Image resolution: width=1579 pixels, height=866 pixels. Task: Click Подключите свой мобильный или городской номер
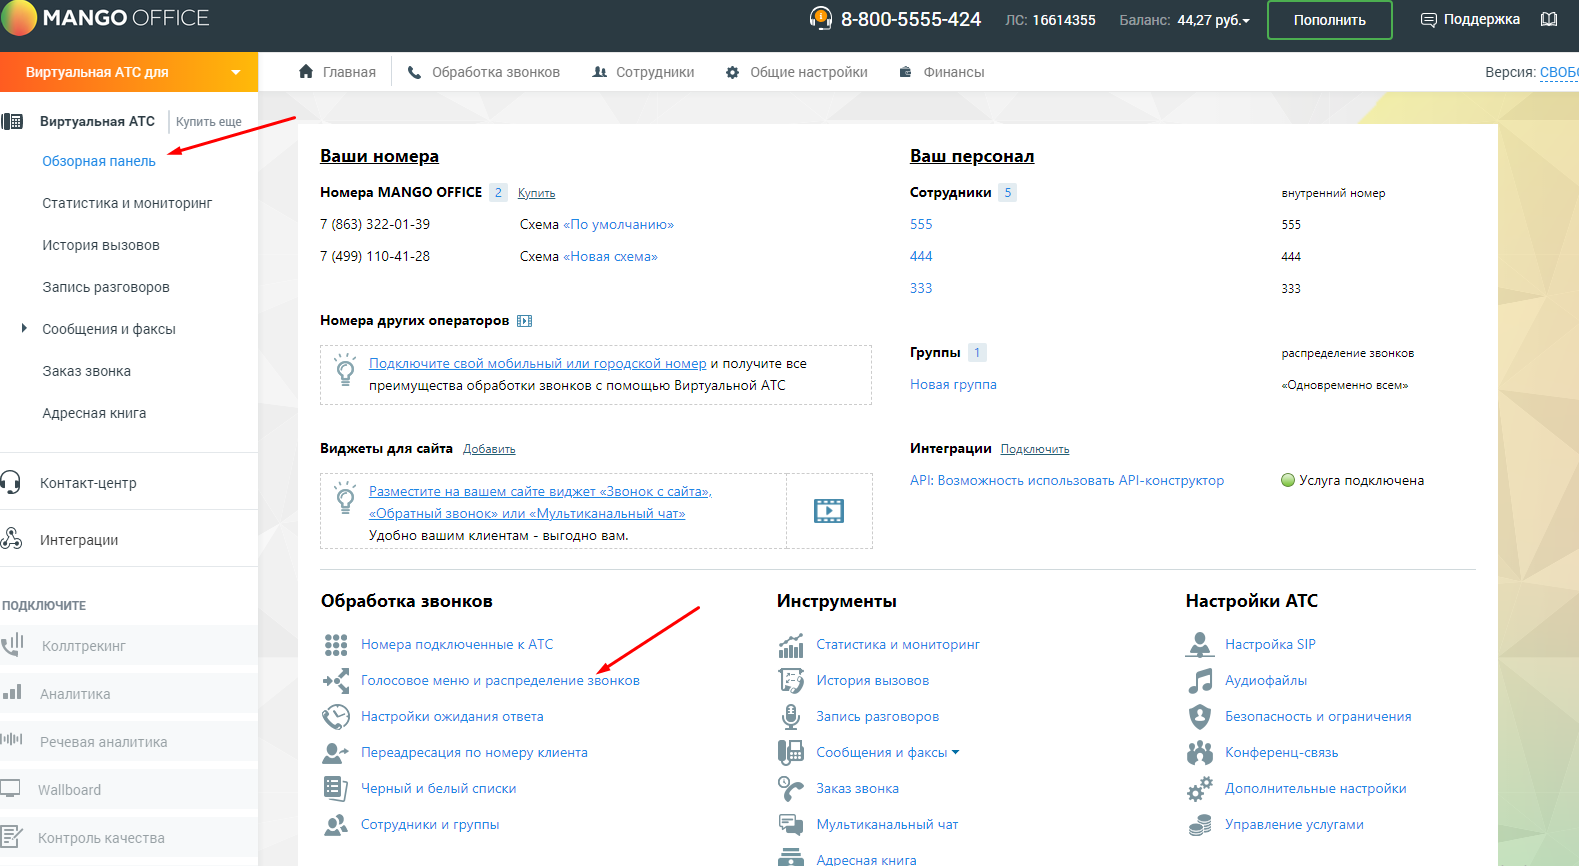538,364
